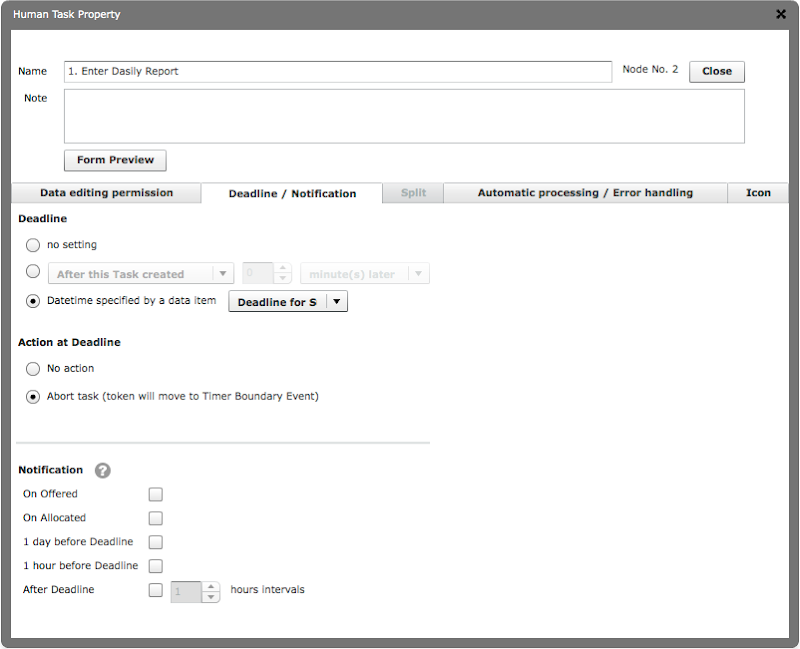This screenshot has height=649, width=800.
Task: Switch to the Data editing permission tab
Action: click(x=106, y=193)
